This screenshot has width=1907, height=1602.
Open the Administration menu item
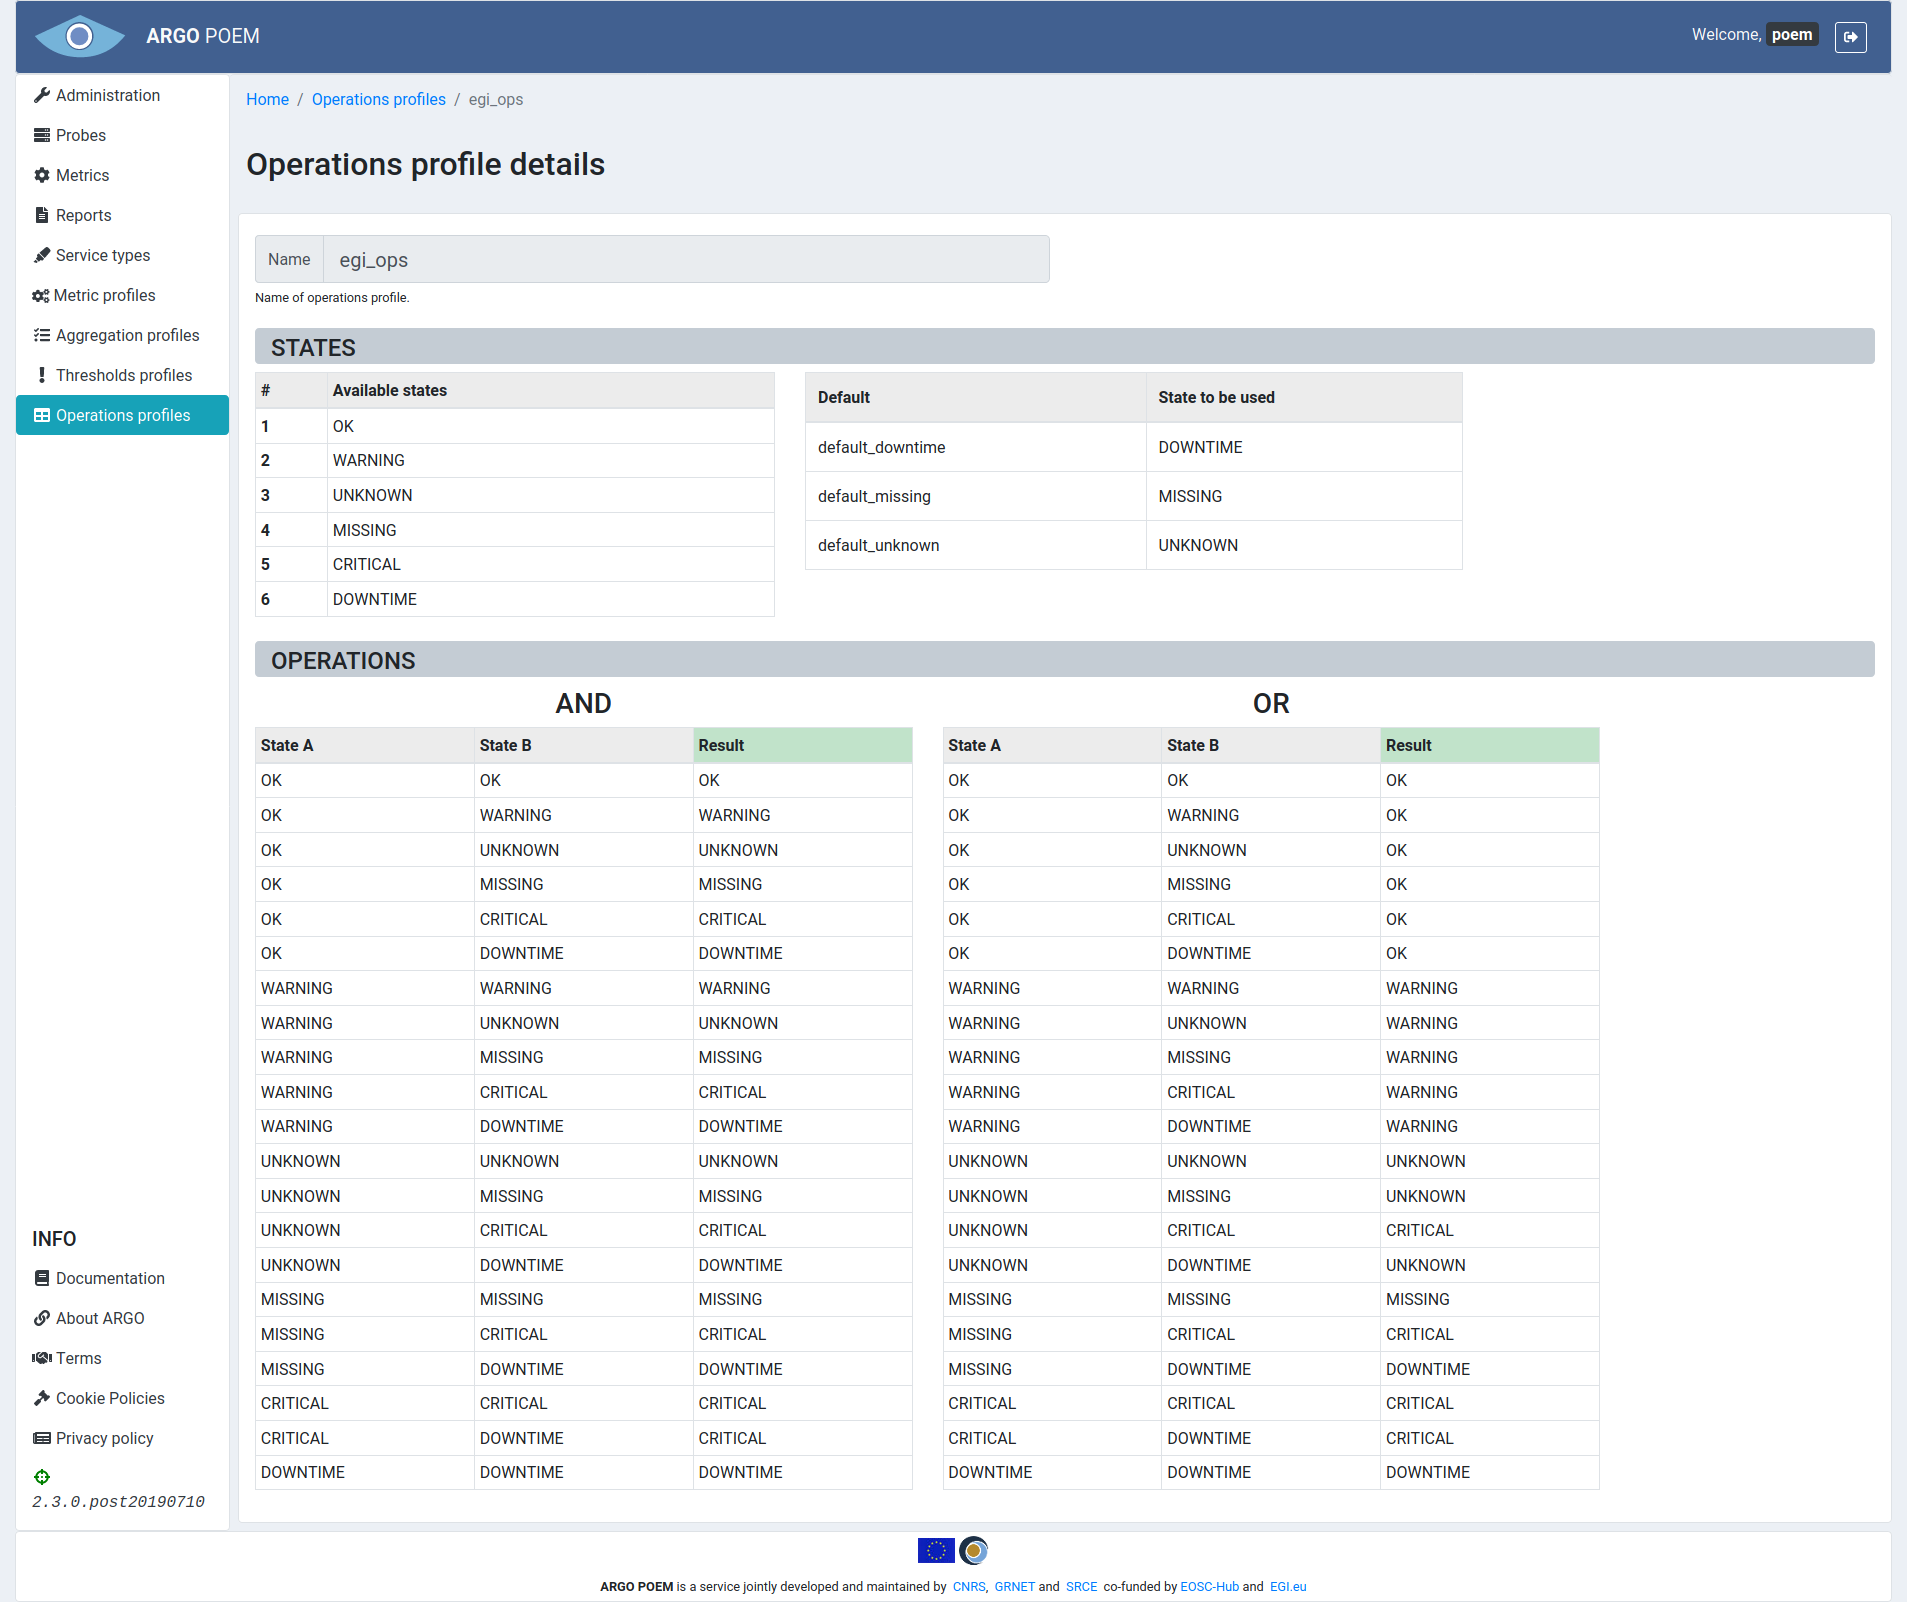[122, 95]
